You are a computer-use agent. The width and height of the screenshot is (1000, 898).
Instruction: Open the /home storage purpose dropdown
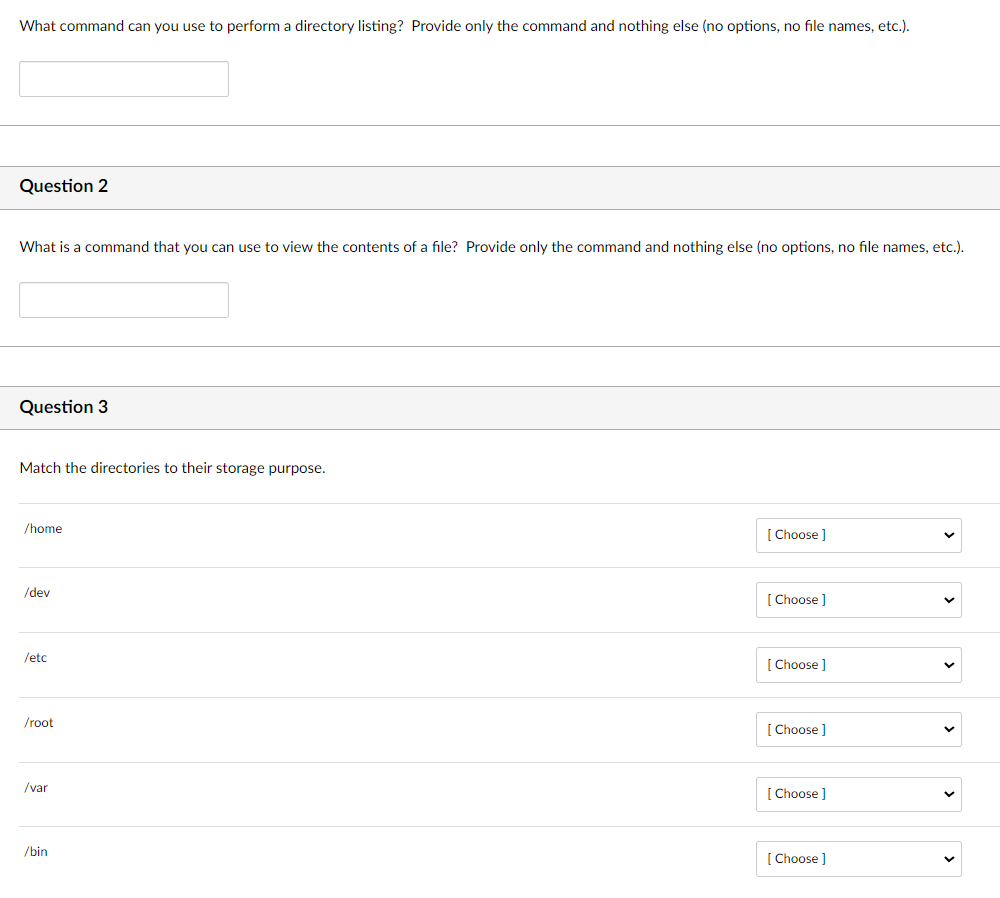tap(858, 535)
